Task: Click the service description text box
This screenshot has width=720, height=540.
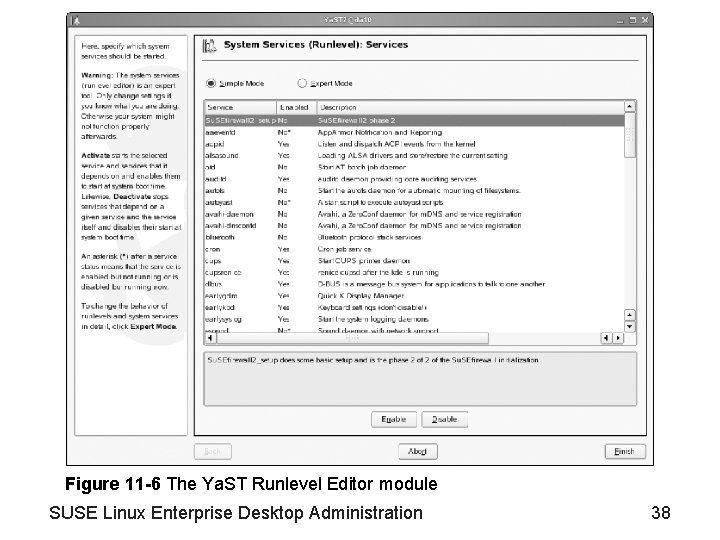Action: click(x=420, y=379)
